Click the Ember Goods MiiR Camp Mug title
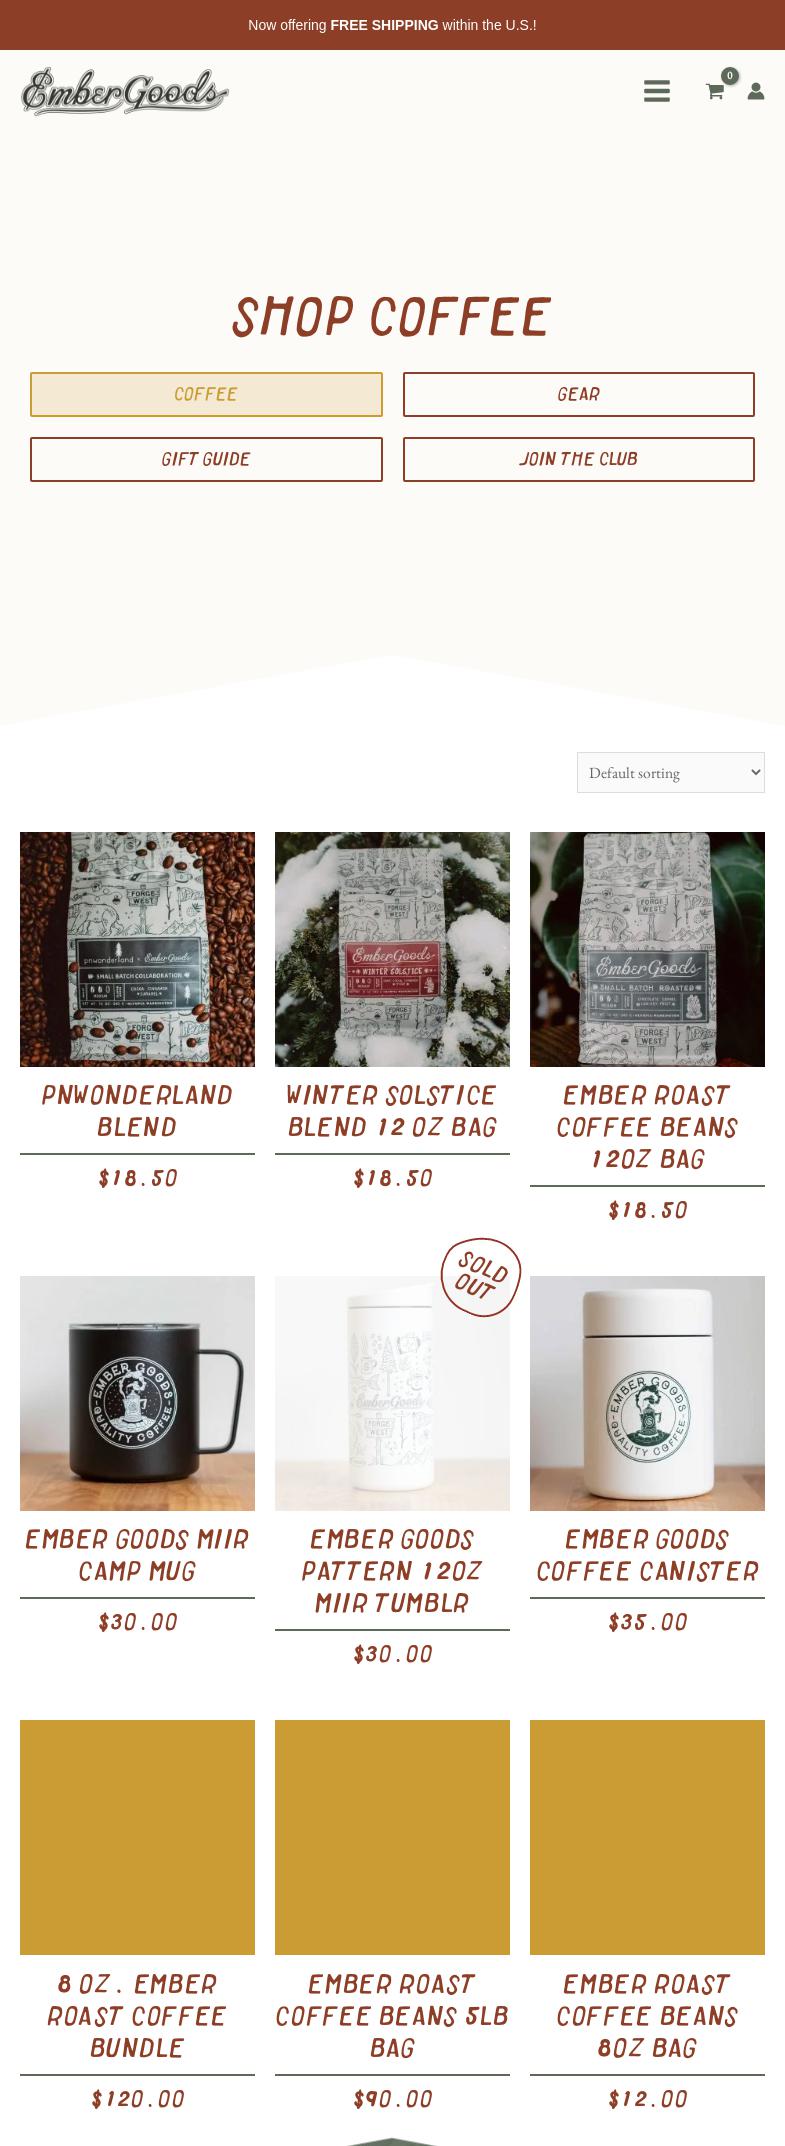Image resolution: width=785 pixels, height=2146 pixels. click(137, 1555)
